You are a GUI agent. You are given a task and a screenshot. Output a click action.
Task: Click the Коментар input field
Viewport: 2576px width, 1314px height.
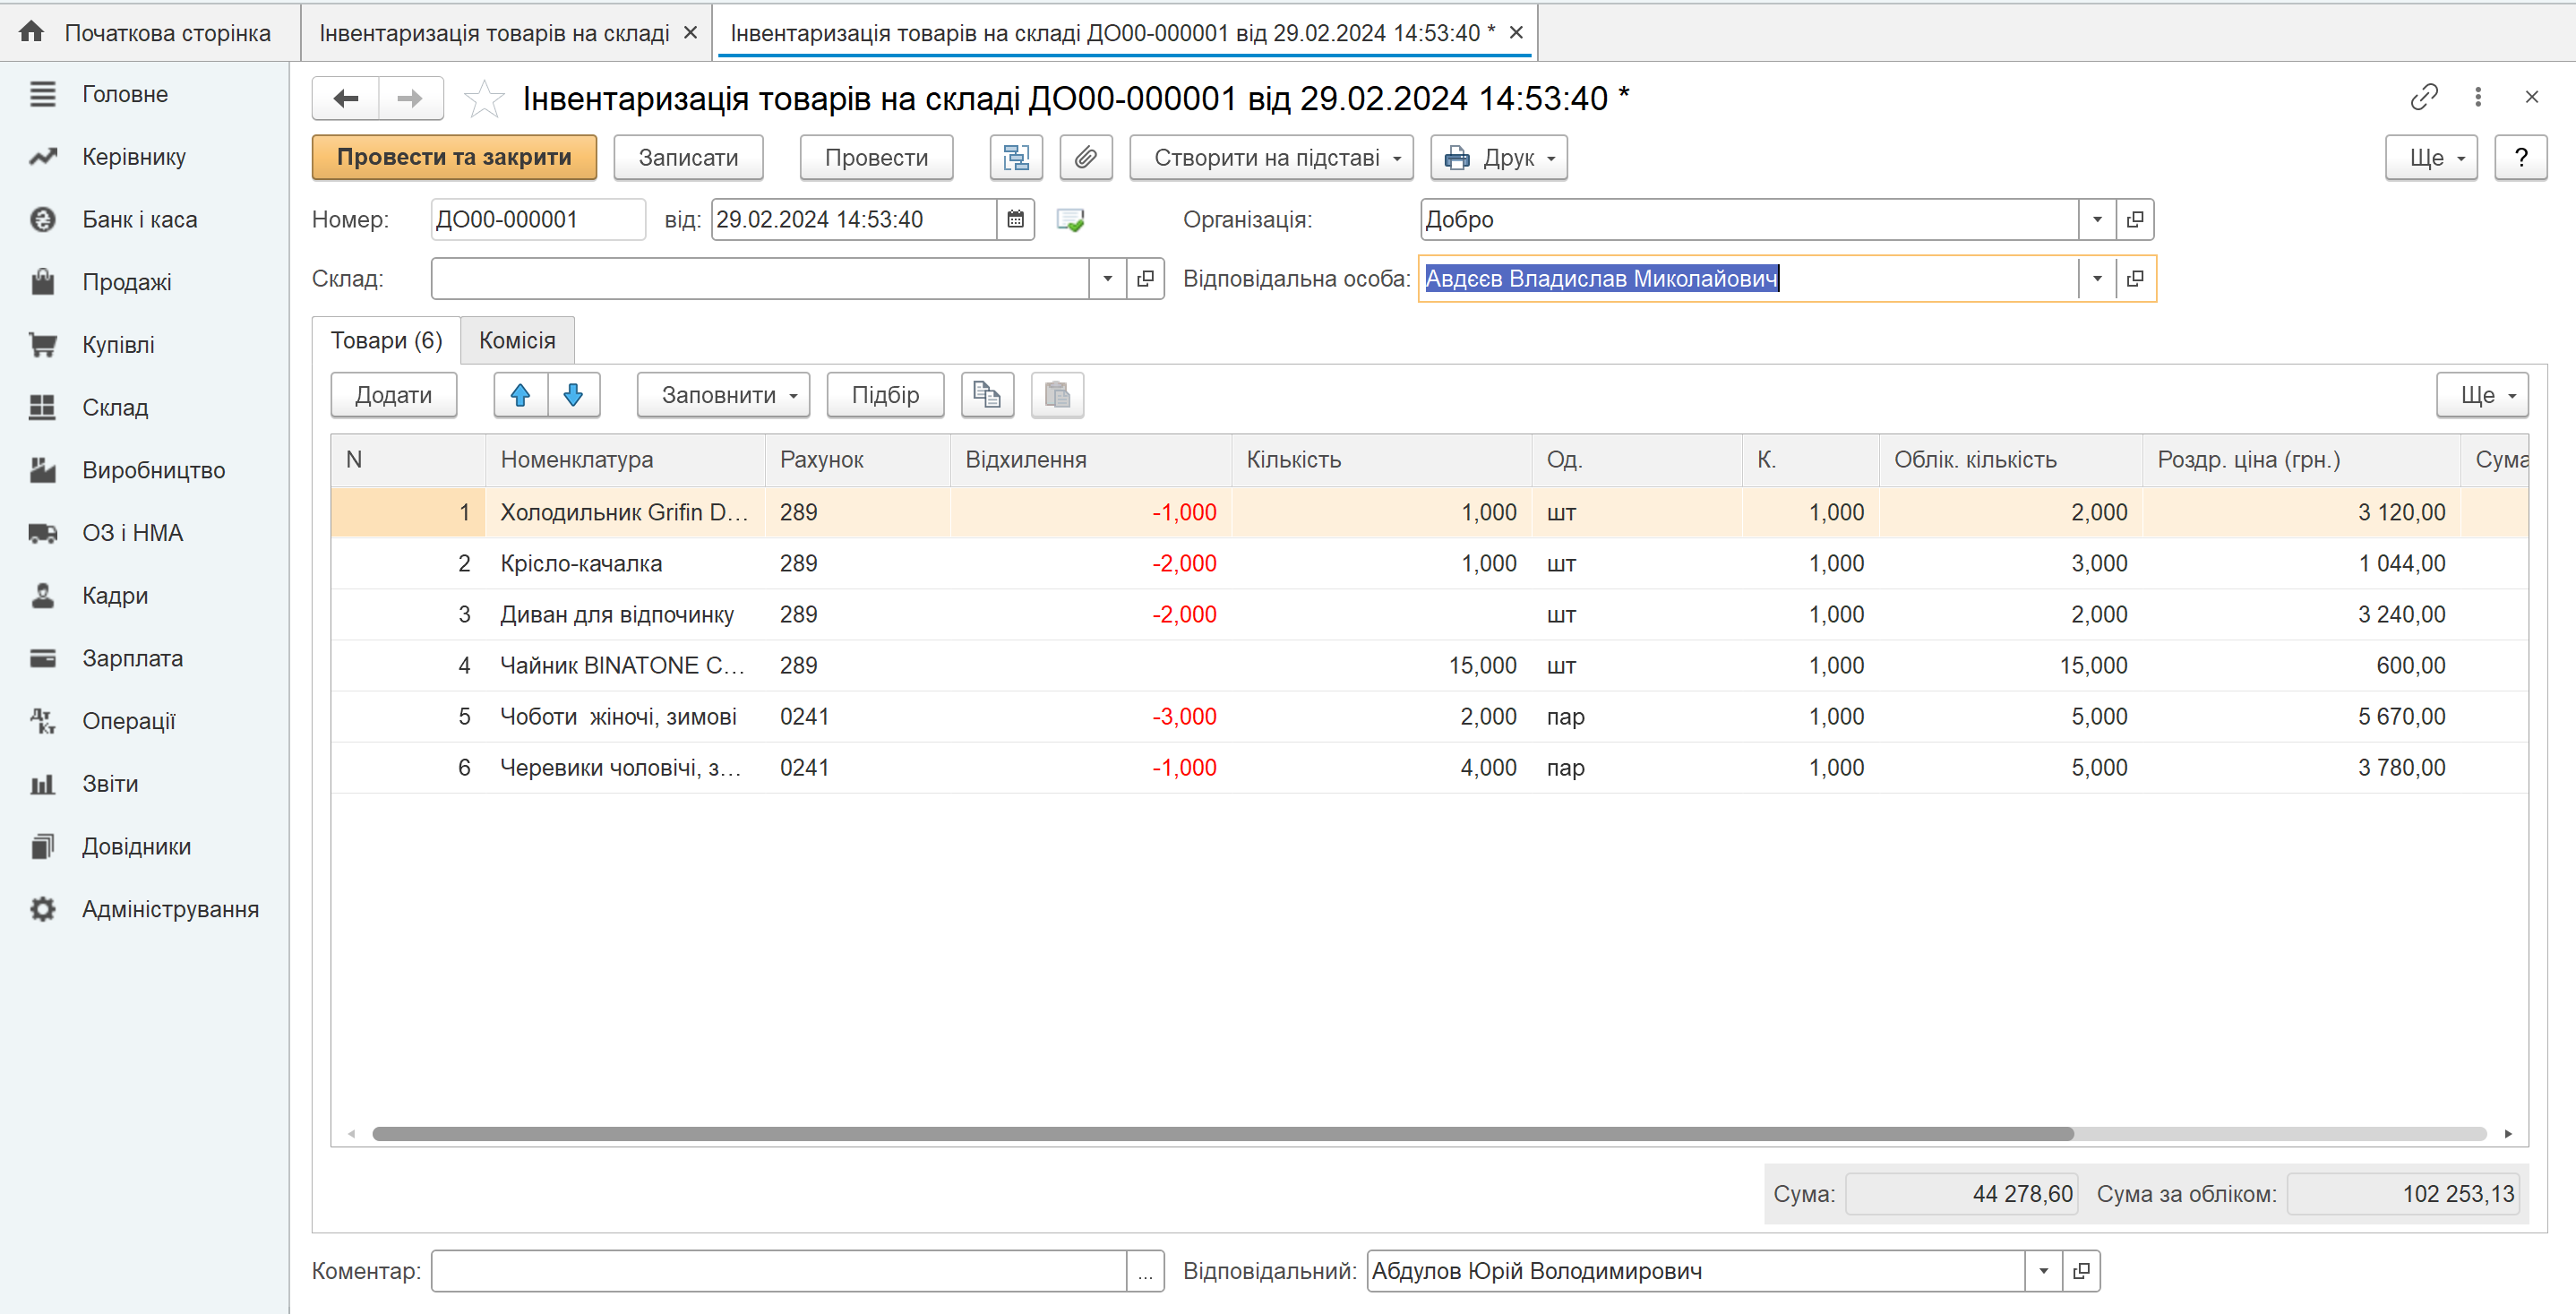click(x=779, y=1271)
